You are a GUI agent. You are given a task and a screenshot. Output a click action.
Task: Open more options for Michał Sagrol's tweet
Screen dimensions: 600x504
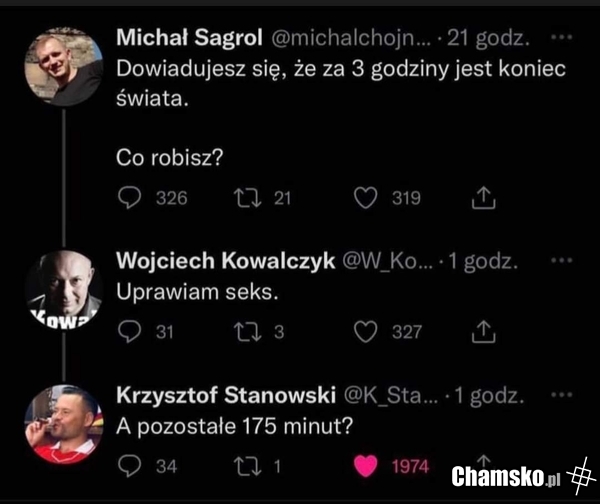click(x=561, y=37)
